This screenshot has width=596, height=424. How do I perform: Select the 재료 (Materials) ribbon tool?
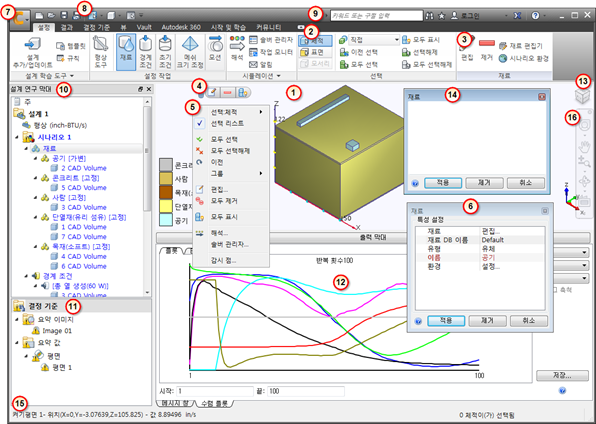[x=126, y=52]
